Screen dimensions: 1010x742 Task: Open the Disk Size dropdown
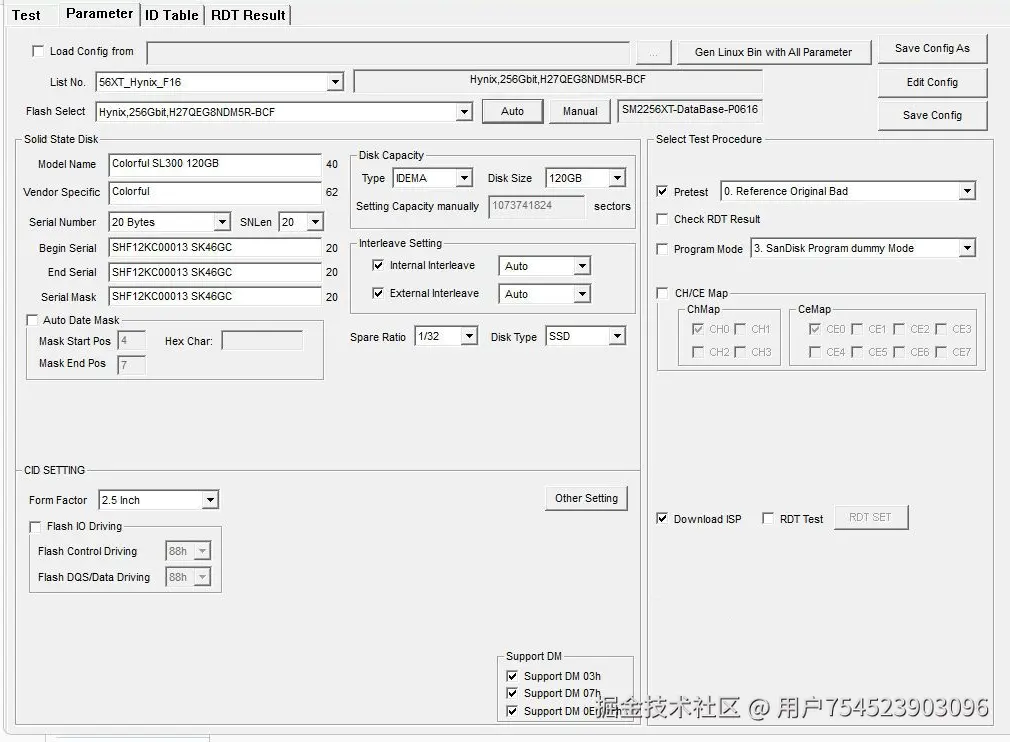pos(617,178)
